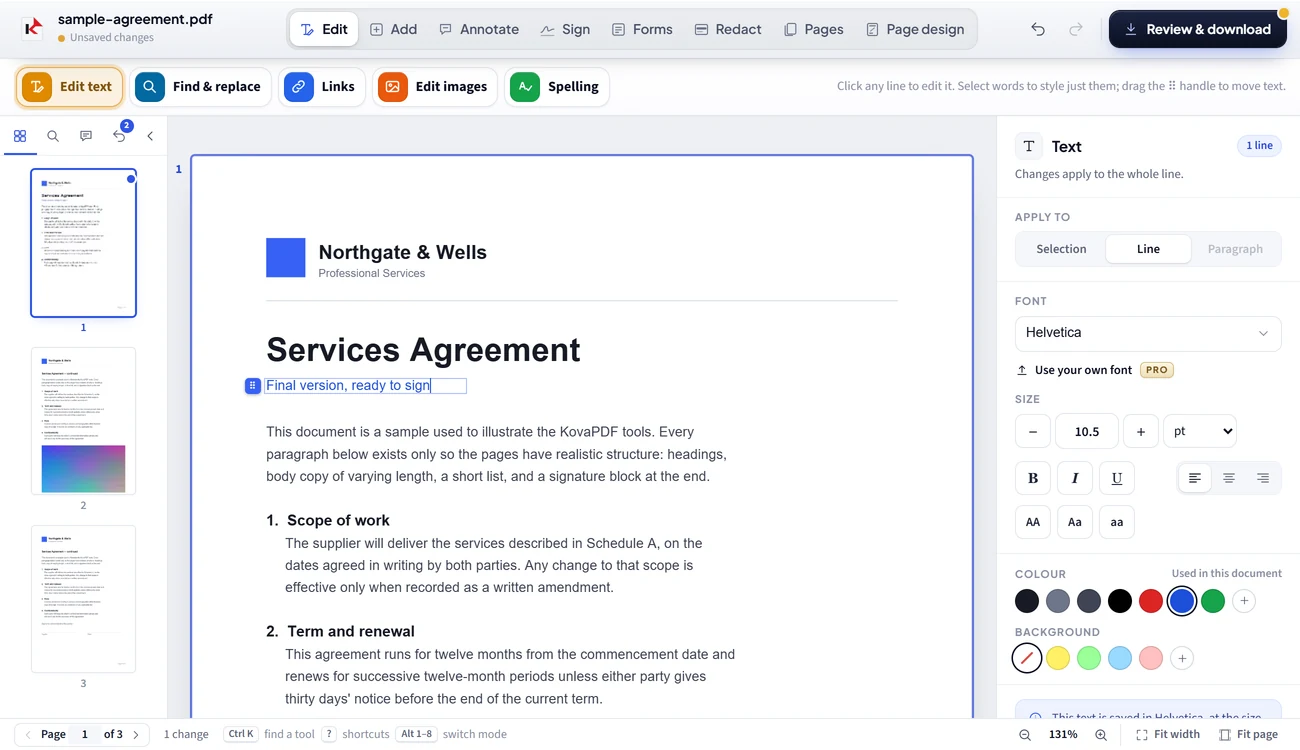
Task: Click the font size field showing 10.5
Action: (1087, 431)
